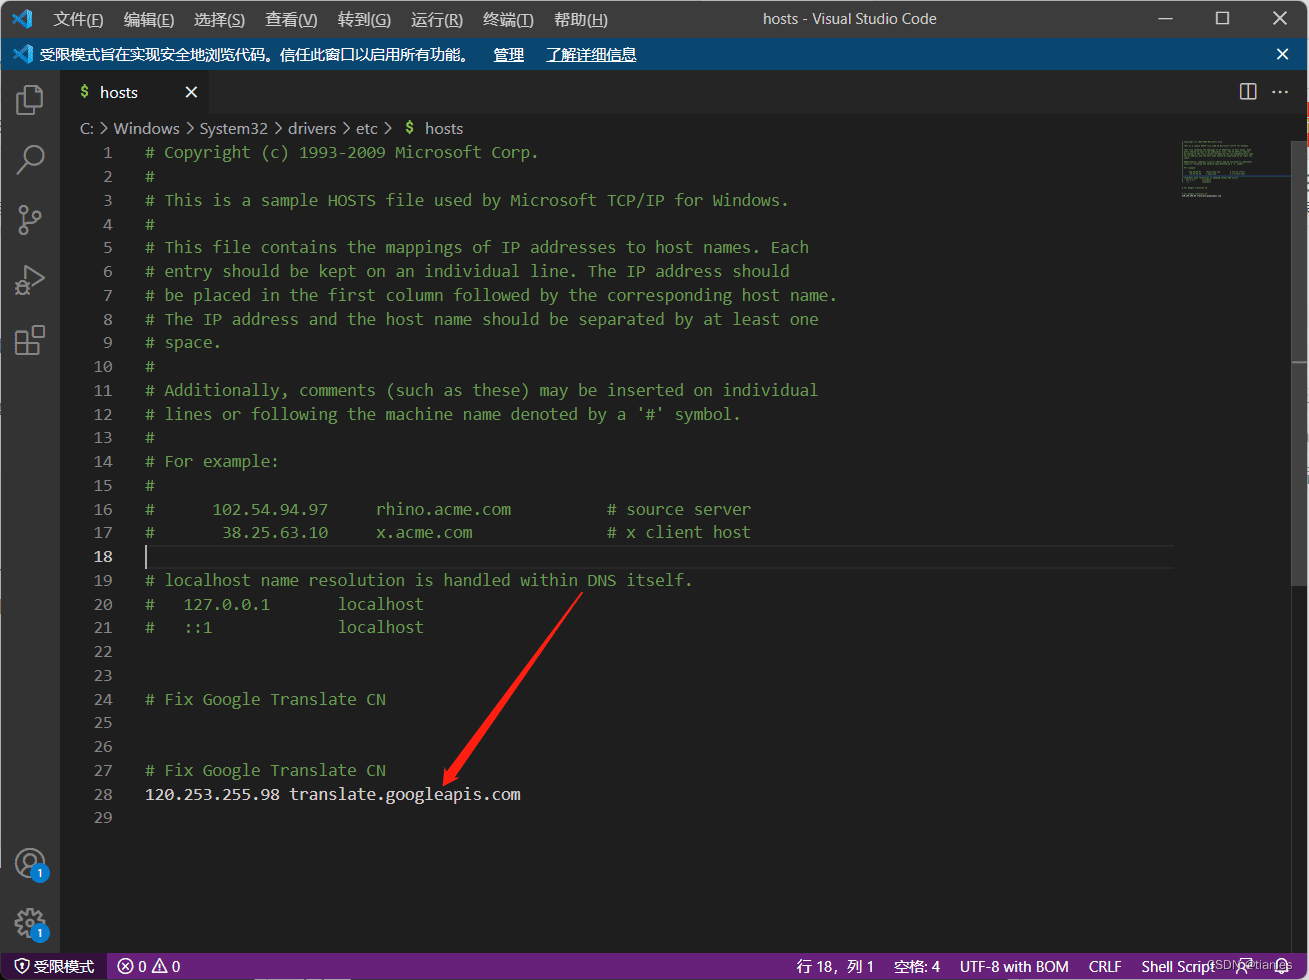1309x980 pixels.
Task: Click the 127.0.0.1 text on line 20
Action: click(226, 604)
